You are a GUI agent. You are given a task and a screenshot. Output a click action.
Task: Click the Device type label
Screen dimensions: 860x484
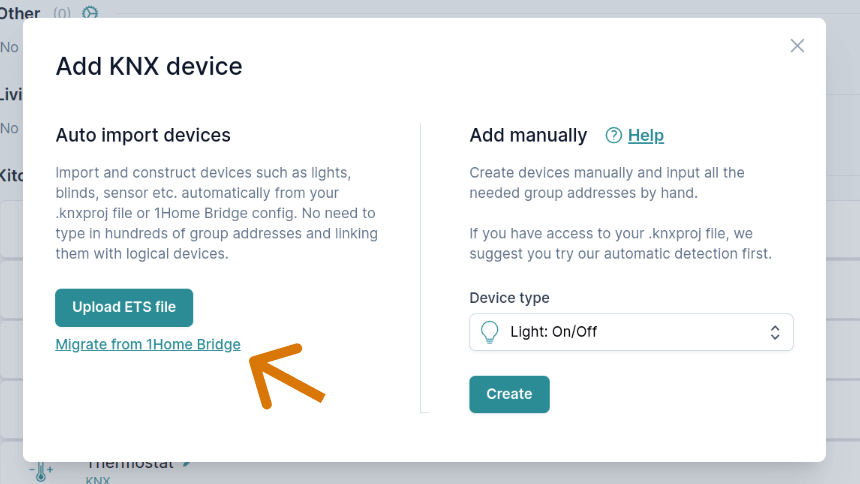pyautogui.click(x=509, y=298)
